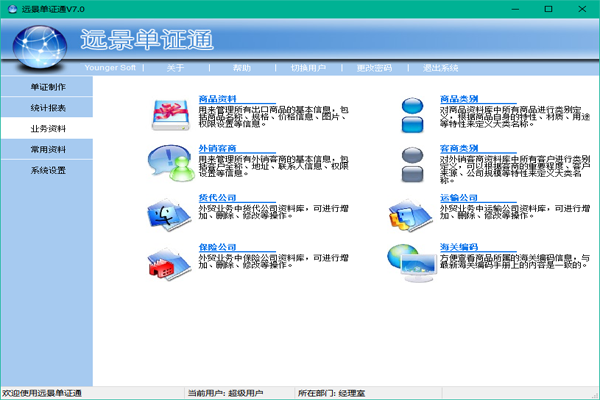Image resolution: width=600 pixels, height=400 pixels.
Task: Open the 保险公司 link
Action: pos(217,247)
